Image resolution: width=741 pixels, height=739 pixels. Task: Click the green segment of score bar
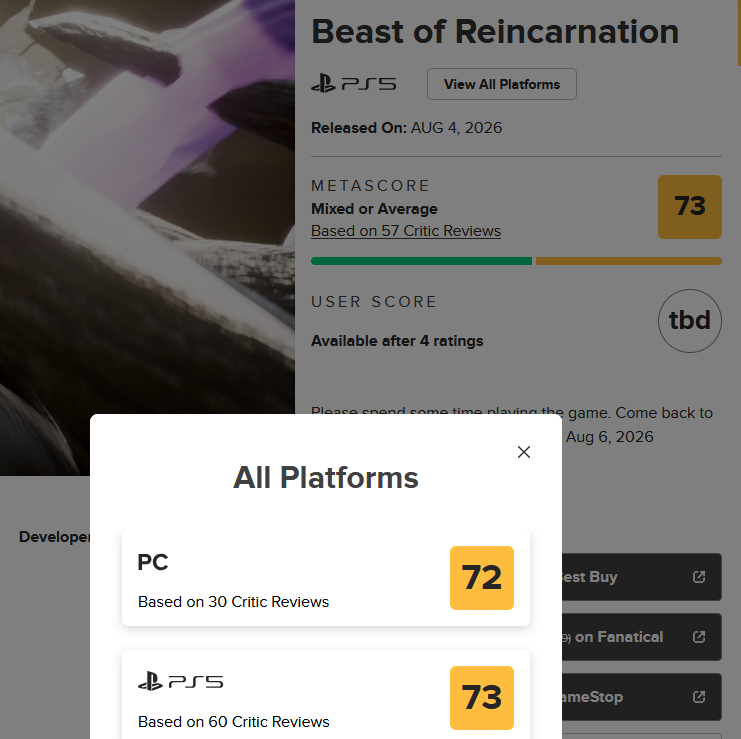coord(422,261)
